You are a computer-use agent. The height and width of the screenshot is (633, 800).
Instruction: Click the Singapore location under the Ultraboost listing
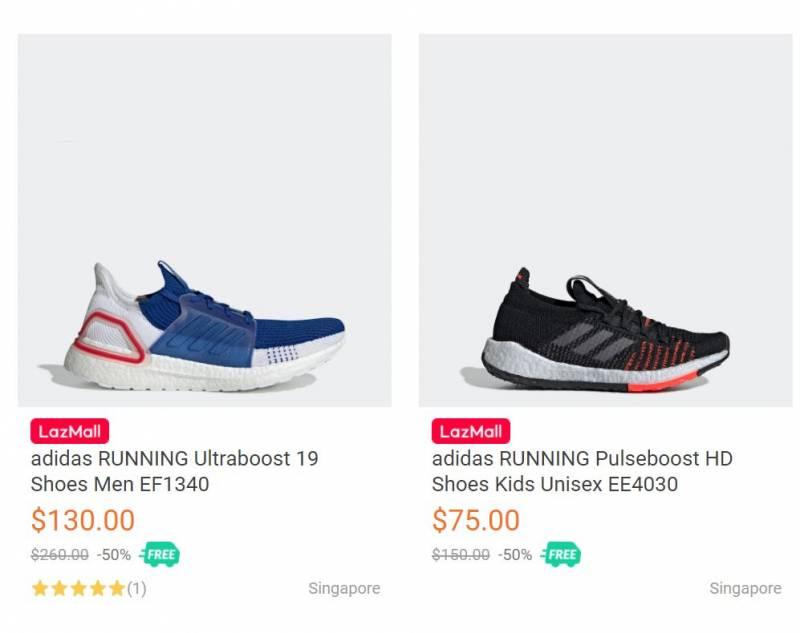(344, 588)
